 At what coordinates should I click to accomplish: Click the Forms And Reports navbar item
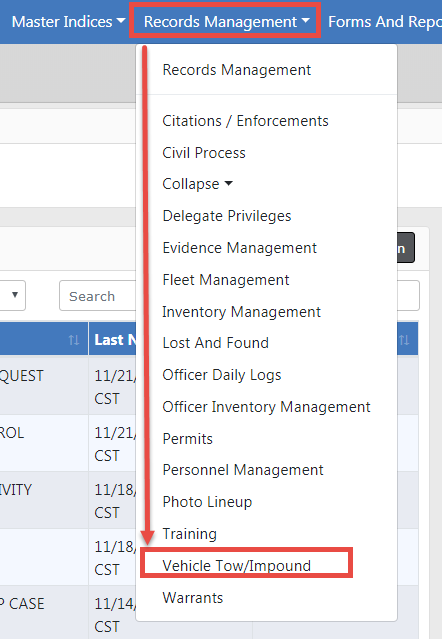385,22
